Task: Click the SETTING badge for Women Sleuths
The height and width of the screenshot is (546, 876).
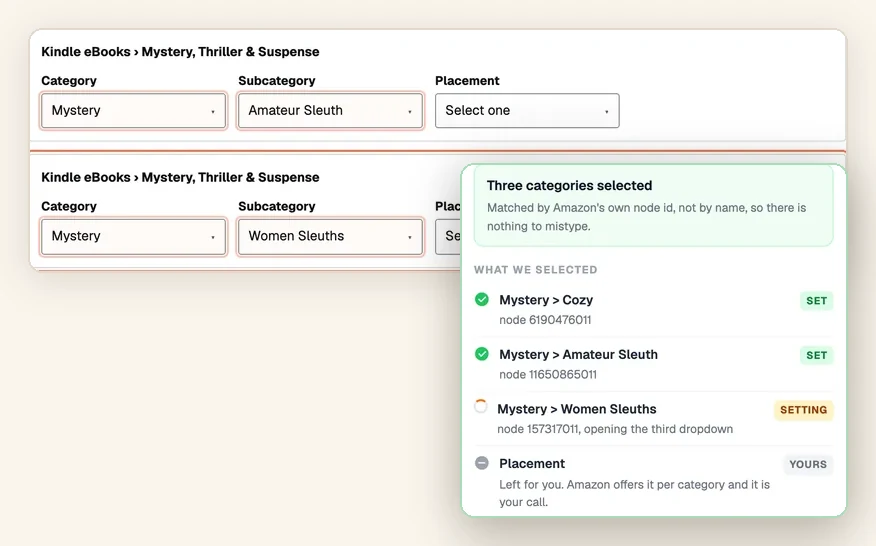Action: 803,410
